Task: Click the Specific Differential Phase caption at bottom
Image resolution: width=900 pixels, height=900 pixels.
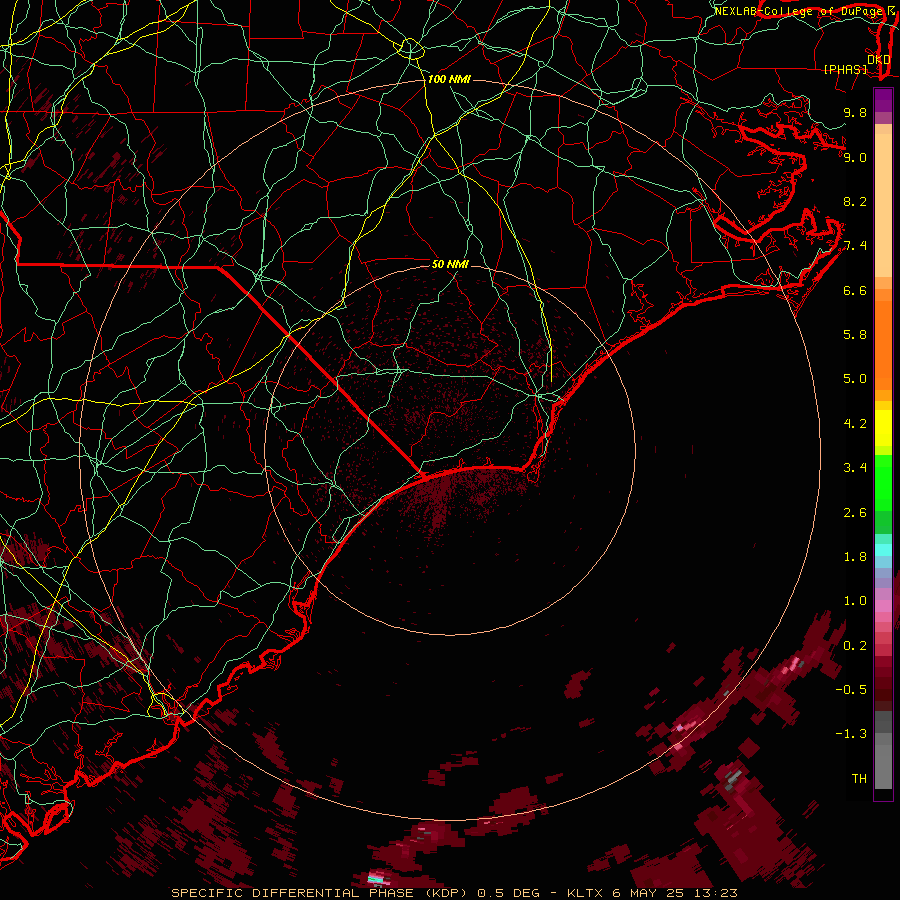Action: 454,893
